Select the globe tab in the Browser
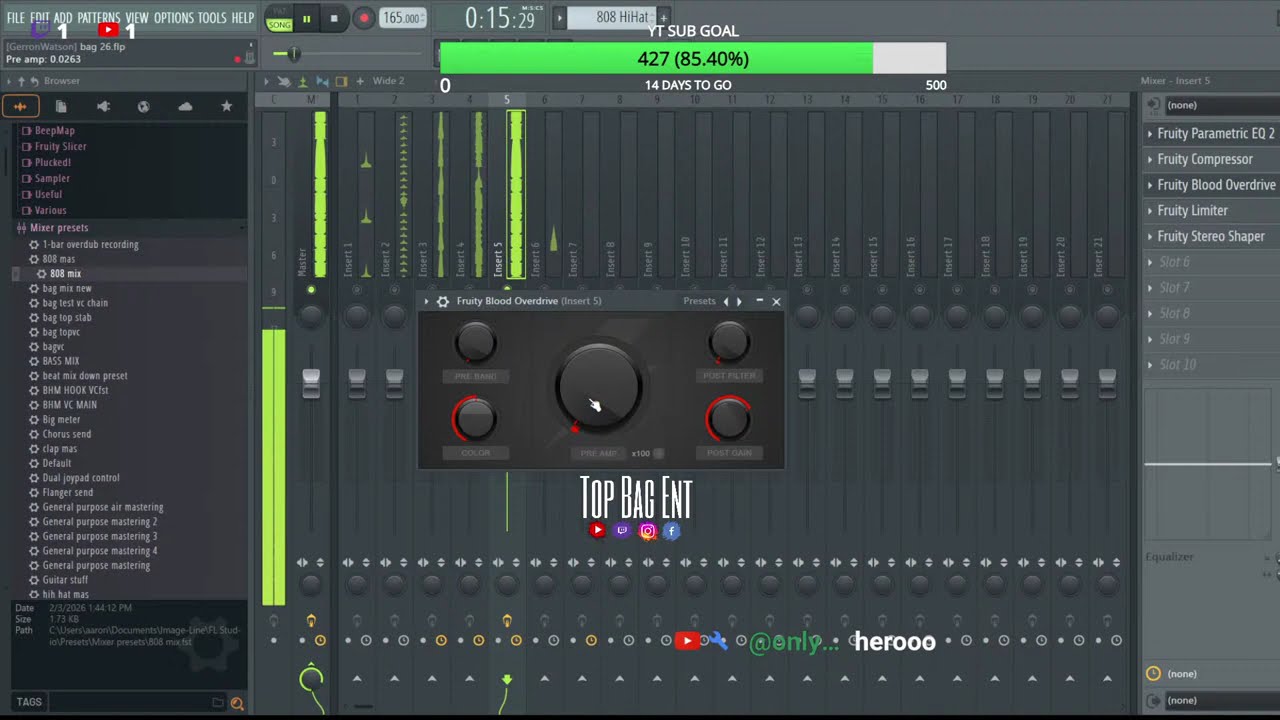1280x720 pixels. [x=143, y=106]
